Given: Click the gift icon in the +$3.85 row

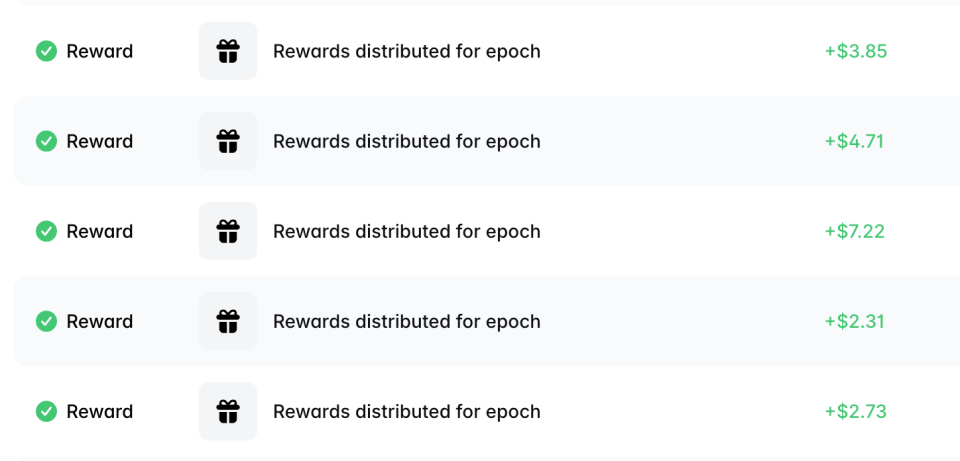Looking at the screenshot, I should (228, 51).
